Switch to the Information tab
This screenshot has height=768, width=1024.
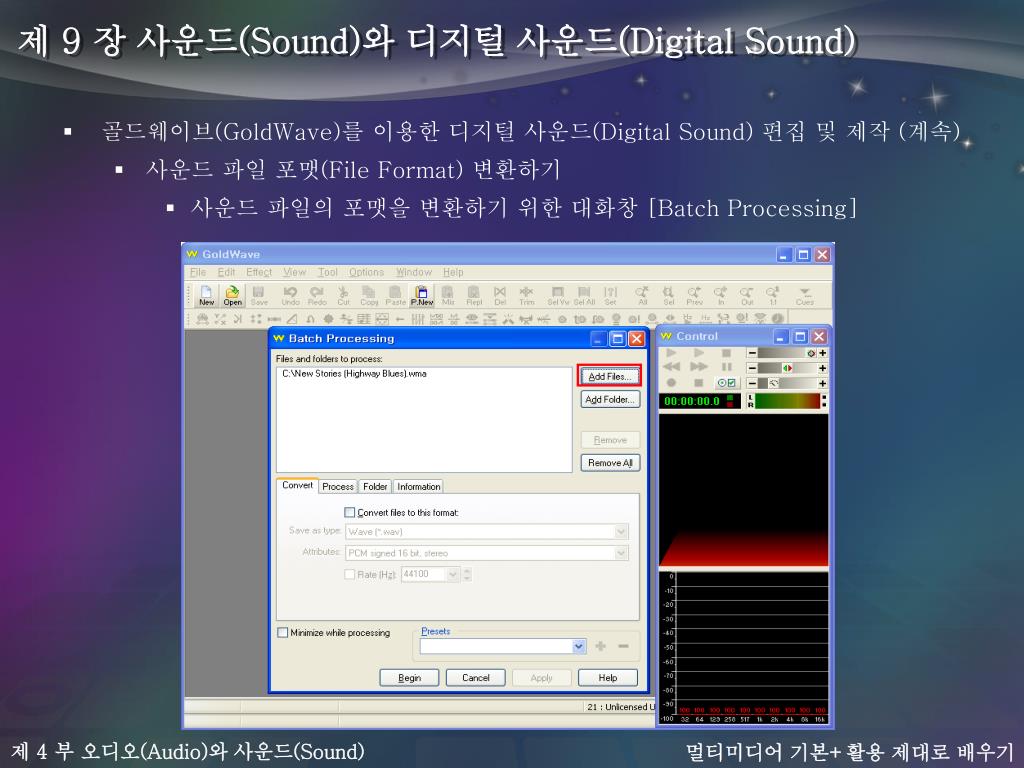click(x=419, y=487)
